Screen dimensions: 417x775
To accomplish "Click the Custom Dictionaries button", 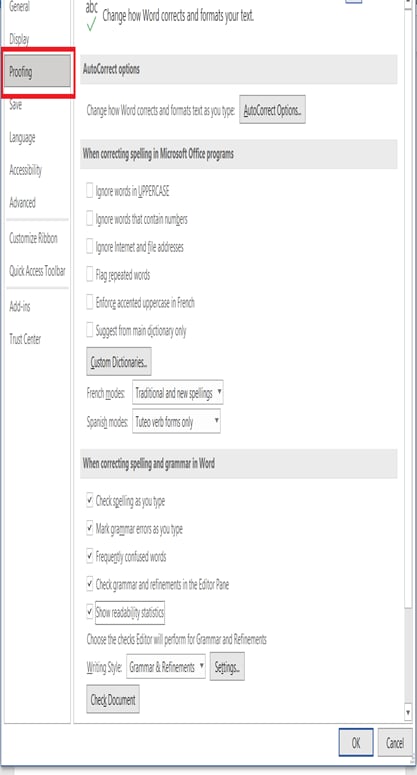I will pos(119,362).
